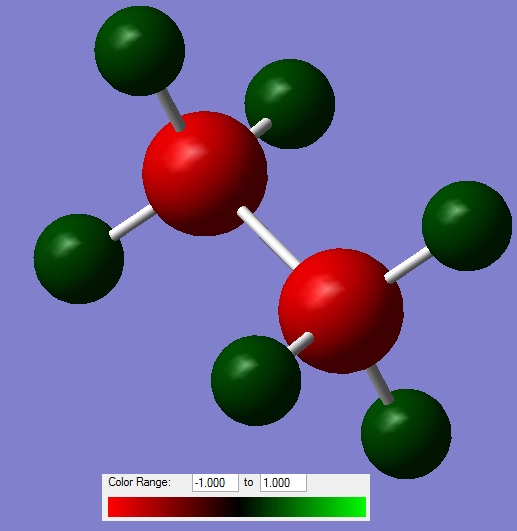
Task: Click the bond to the topmost green atom
Action: (x=171, y=110)
